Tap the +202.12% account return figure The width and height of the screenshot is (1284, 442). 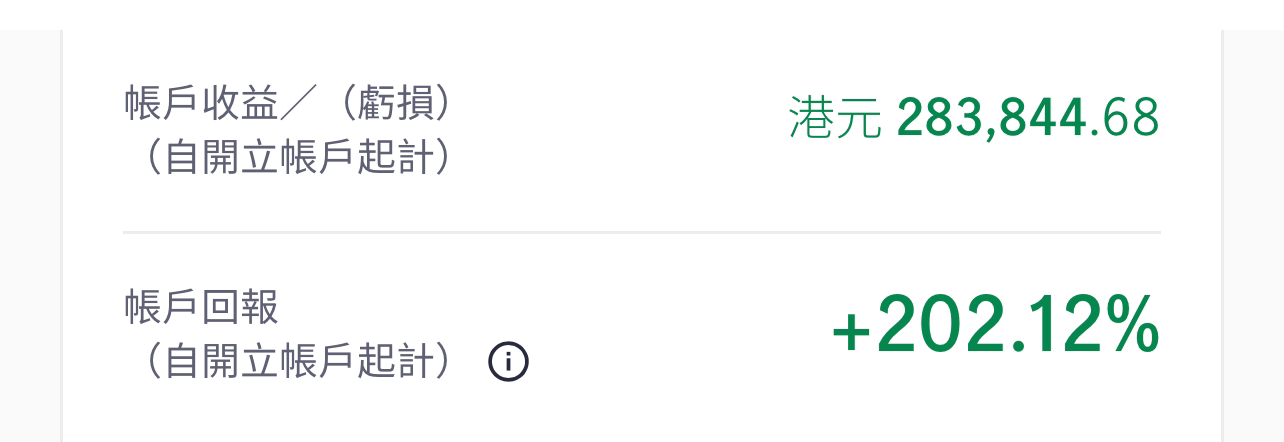tap(995, 326)
